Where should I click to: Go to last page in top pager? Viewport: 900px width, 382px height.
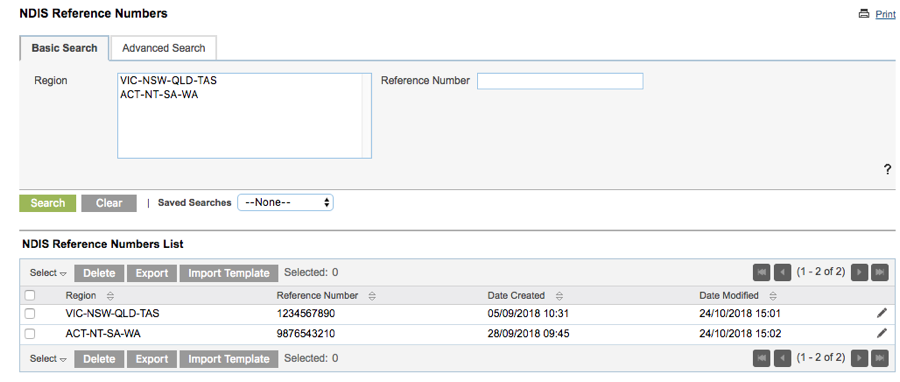[x=880, y=272]
